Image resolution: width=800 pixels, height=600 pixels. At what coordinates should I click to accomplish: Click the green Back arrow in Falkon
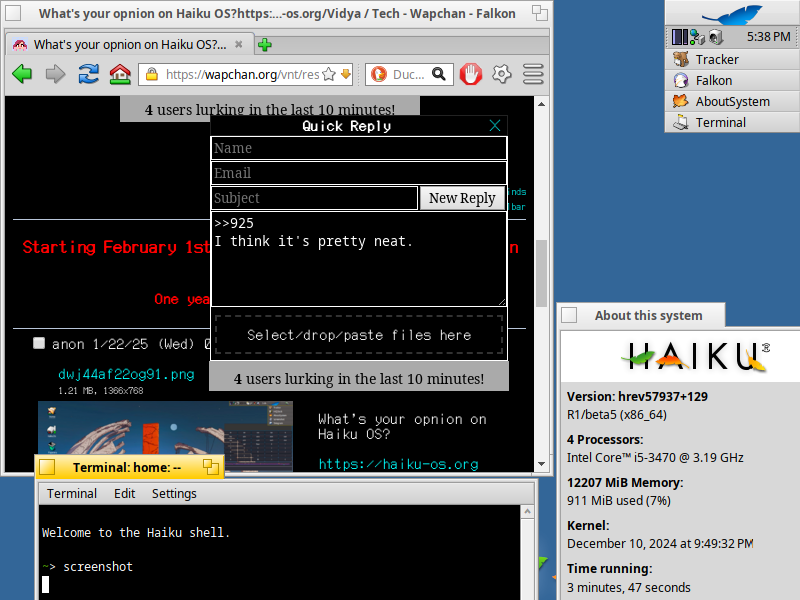tap(22, 74)
